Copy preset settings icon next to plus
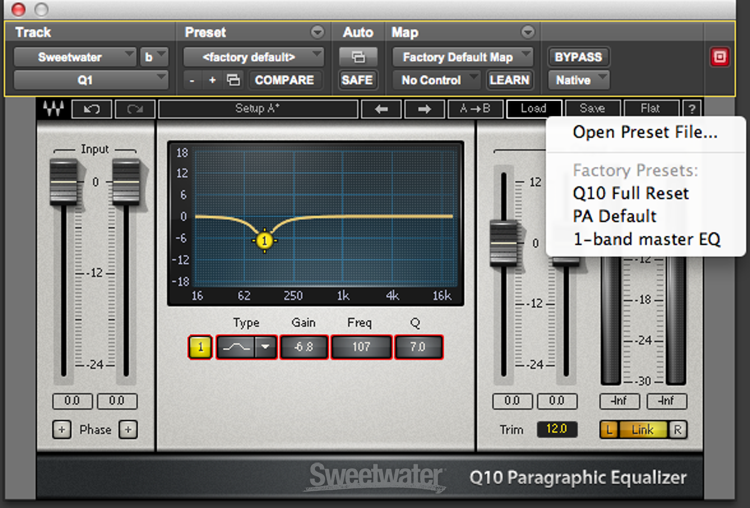The height and width of the screenshot is (508, 750). (x=233, y=80)
